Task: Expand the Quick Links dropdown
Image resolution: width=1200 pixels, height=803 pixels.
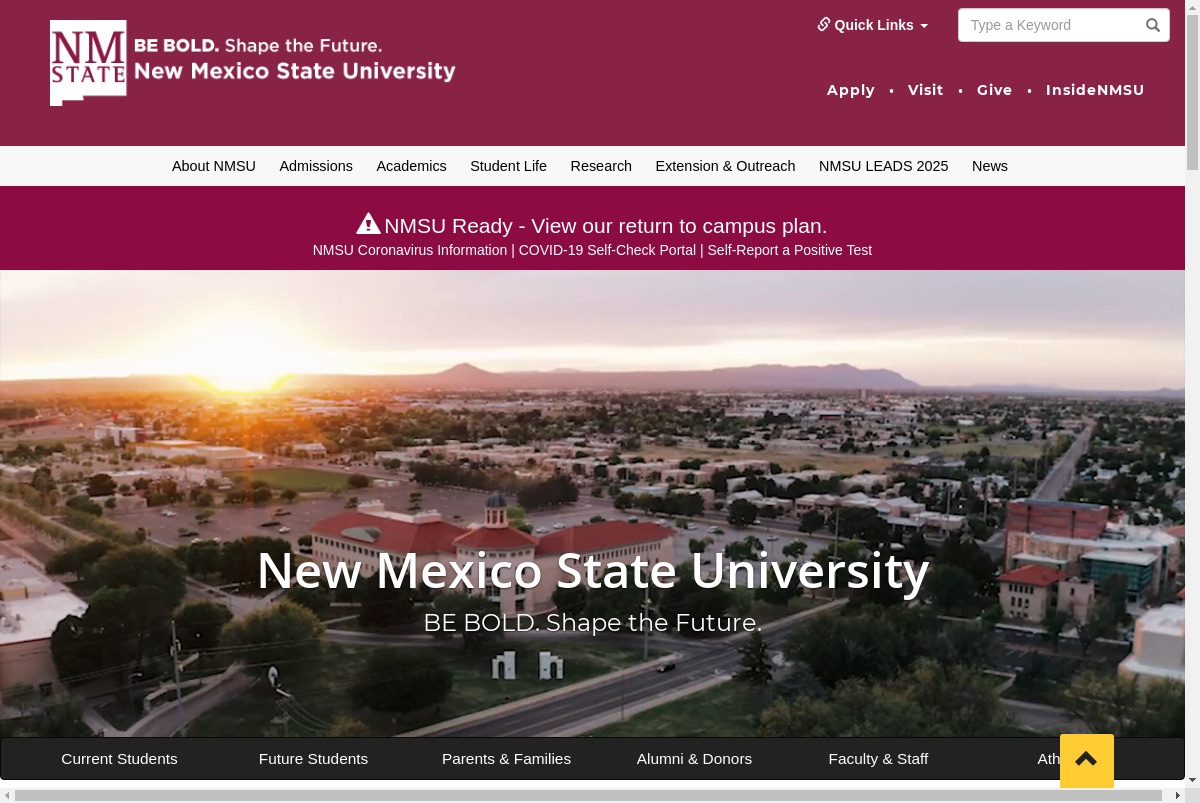Action: tap(873, 25)
